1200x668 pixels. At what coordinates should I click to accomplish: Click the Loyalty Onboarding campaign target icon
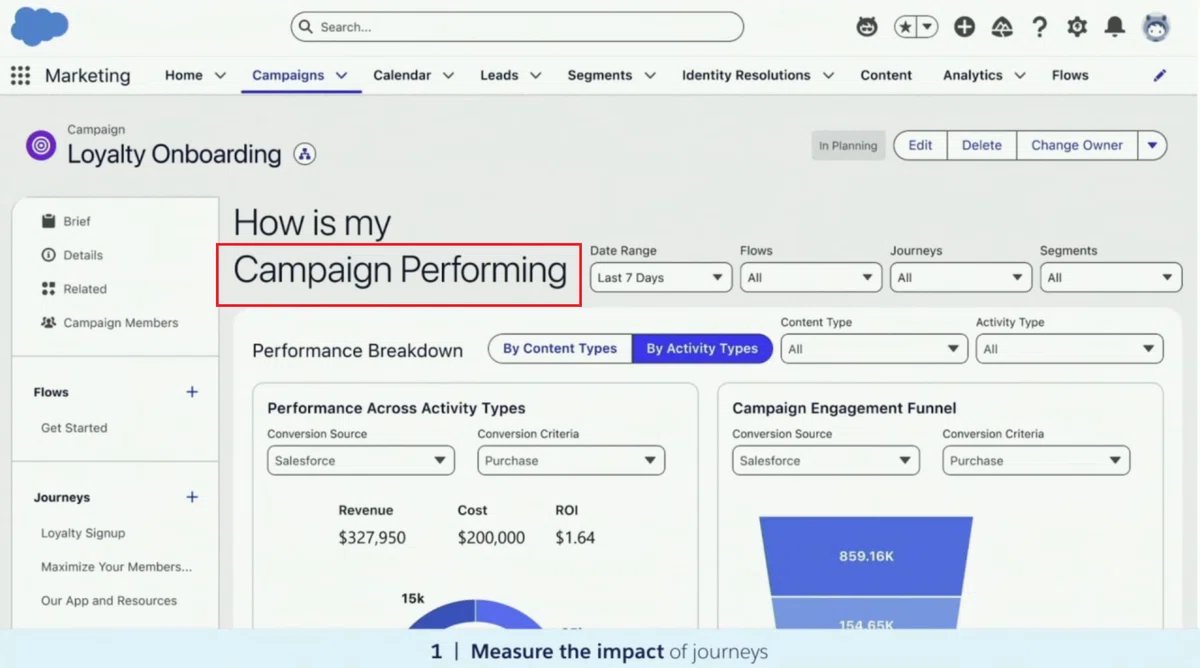coord(41,145)
